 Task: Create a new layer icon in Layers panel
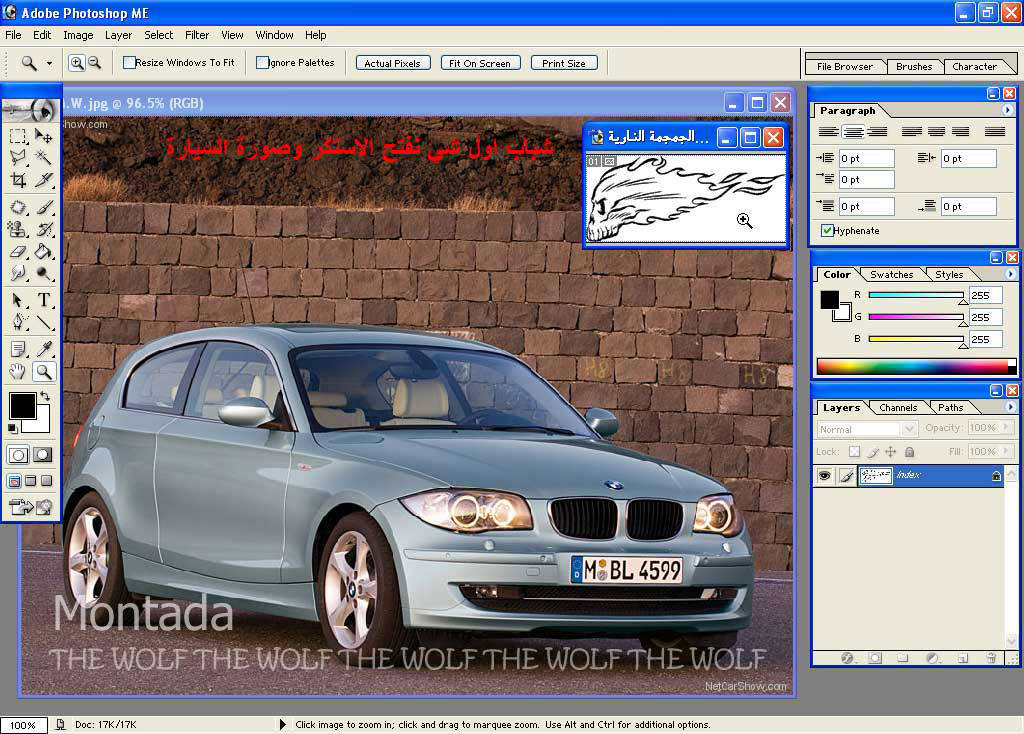(963, 658)
